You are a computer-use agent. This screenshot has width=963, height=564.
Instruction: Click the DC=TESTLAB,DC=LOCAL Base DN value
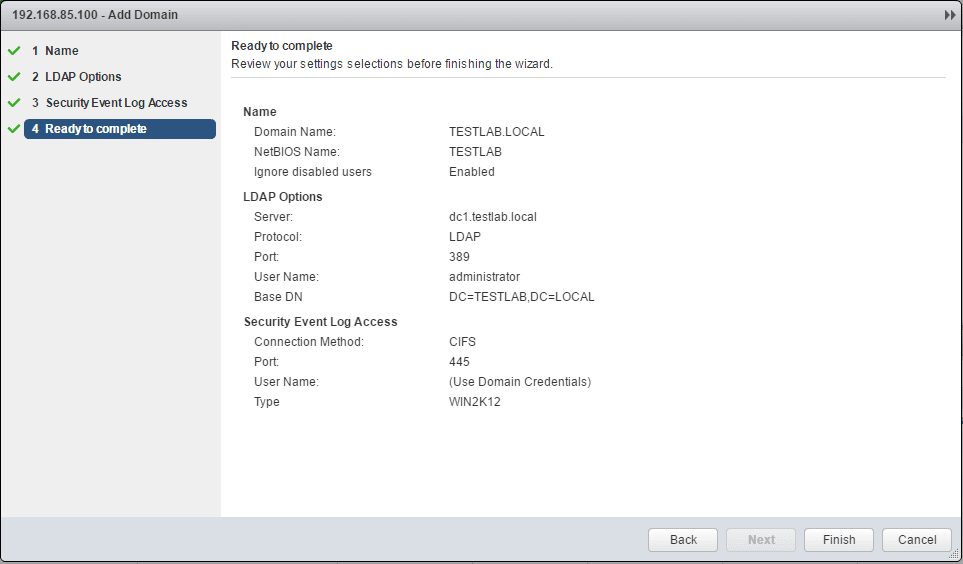coord(522,297)
